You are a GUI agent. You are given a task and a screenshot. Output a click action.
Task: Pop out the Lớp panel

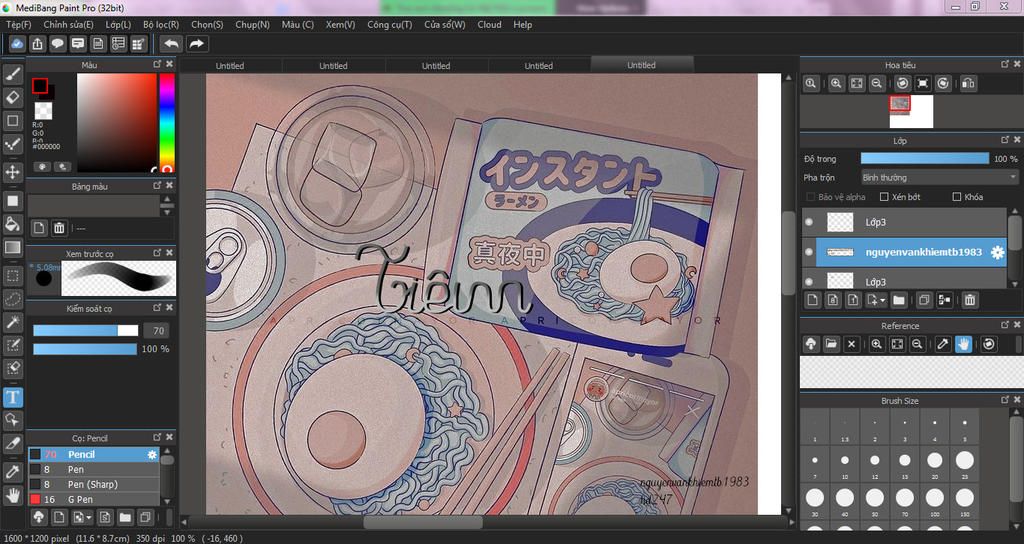click(x=1005, y=140)
